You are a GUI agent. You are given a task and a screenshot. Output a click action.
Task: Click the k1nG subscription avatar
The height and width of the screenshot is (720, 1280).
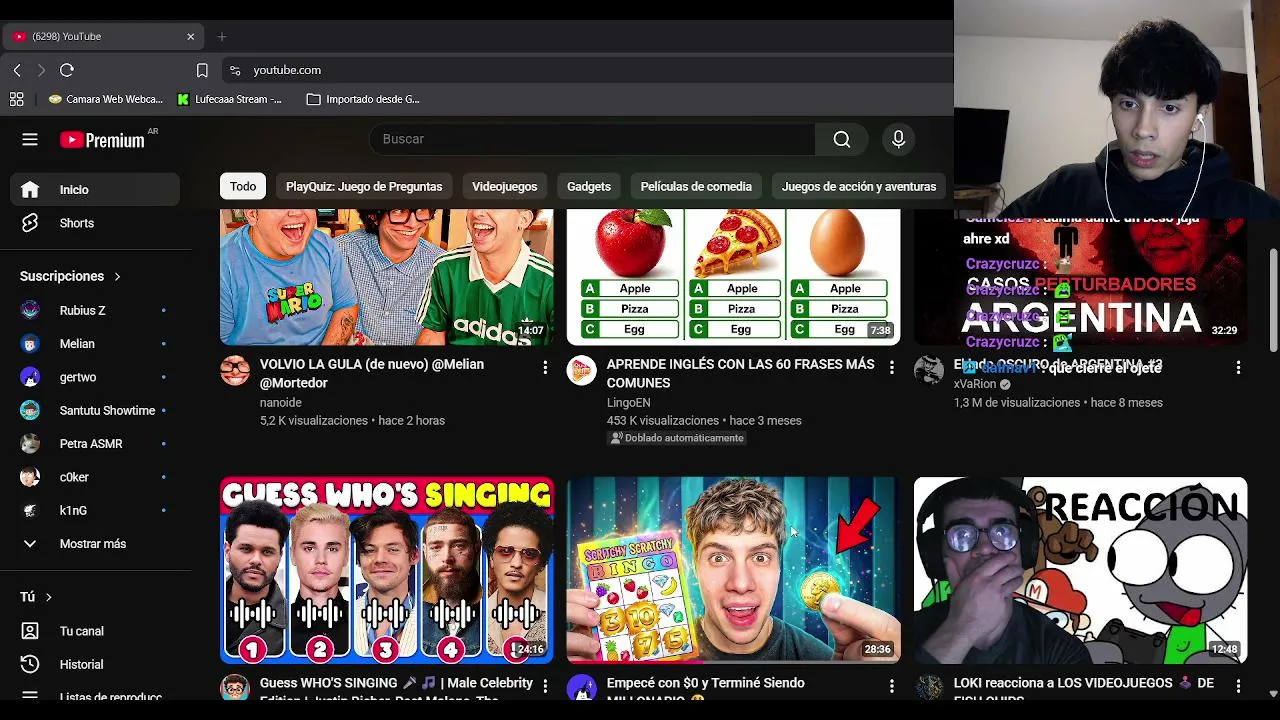(30, 510)
